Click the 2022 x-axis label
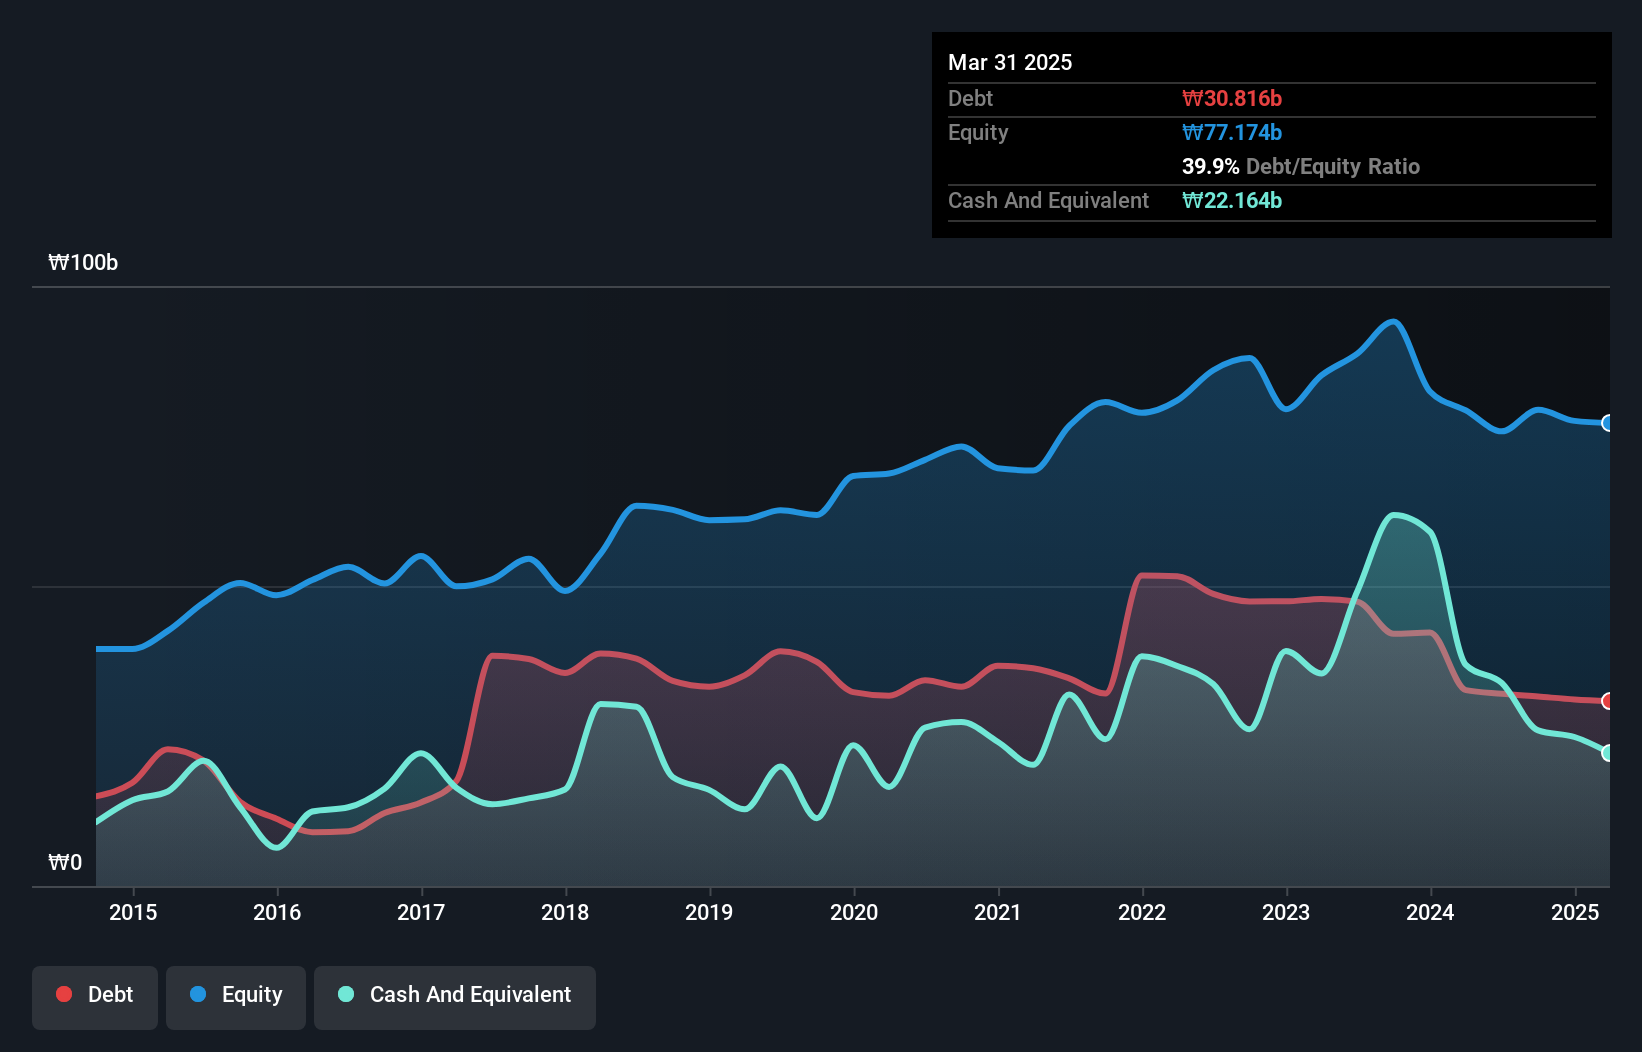The image size is (1642, 1052). 1142,912
